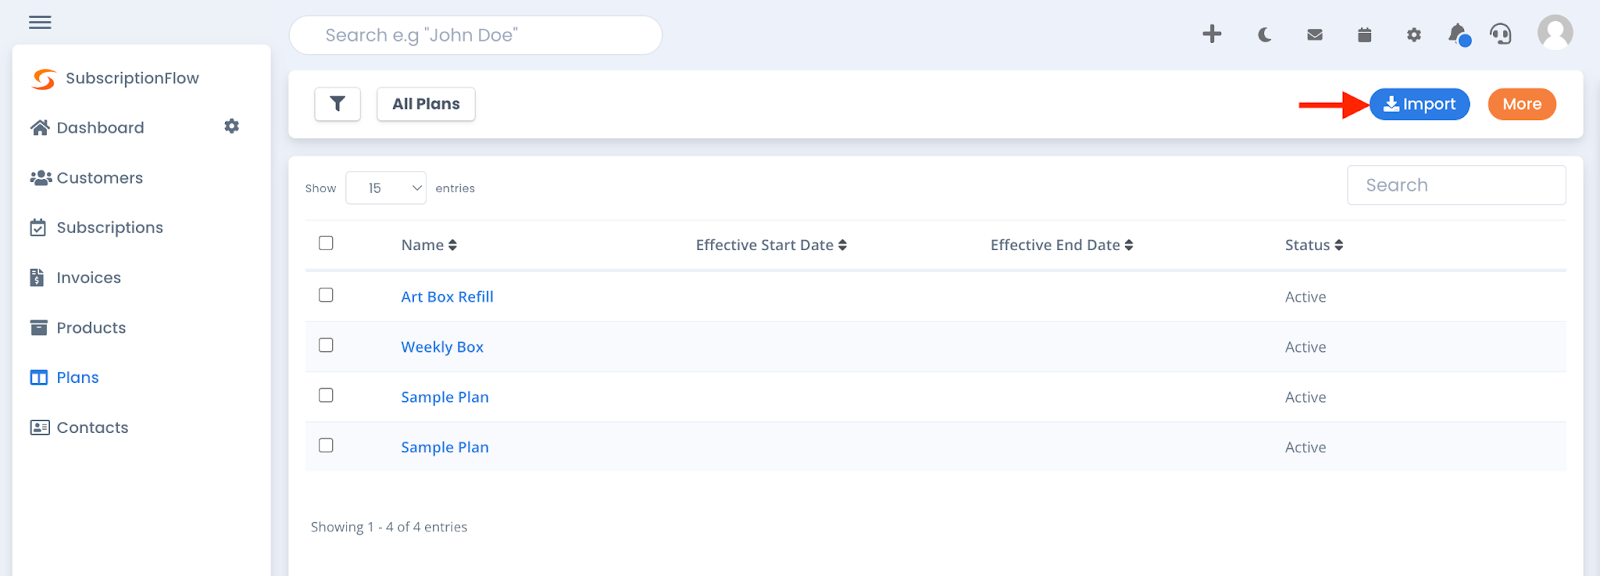Click the table Search field
The width and height of the screenshot is (1600, 576).
tap(1456, 185)
